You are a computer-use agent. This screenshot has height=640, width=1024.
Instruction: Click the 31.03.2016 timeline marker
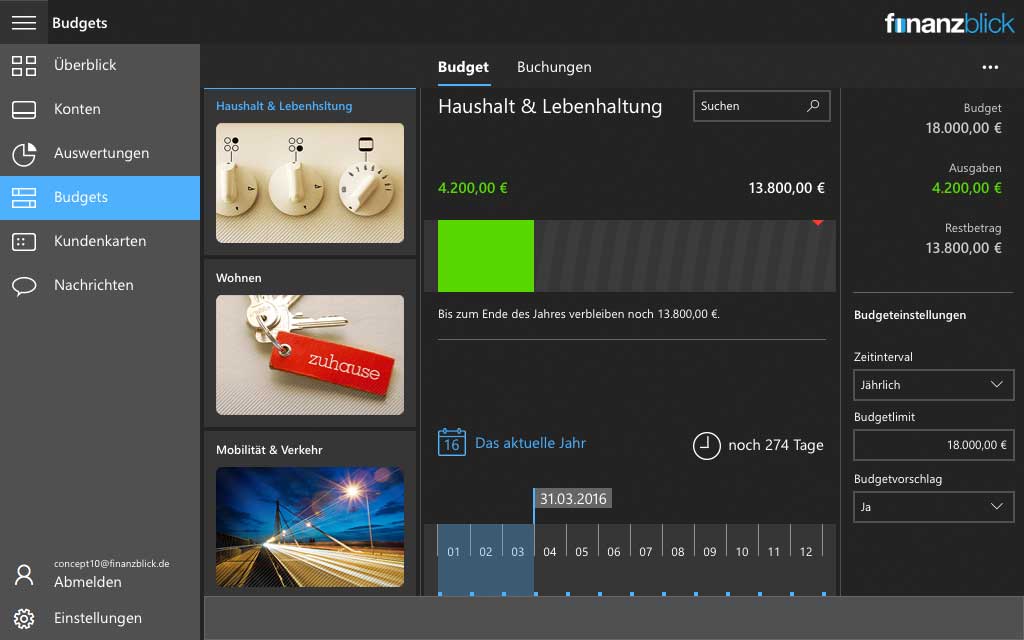[573, 499]
